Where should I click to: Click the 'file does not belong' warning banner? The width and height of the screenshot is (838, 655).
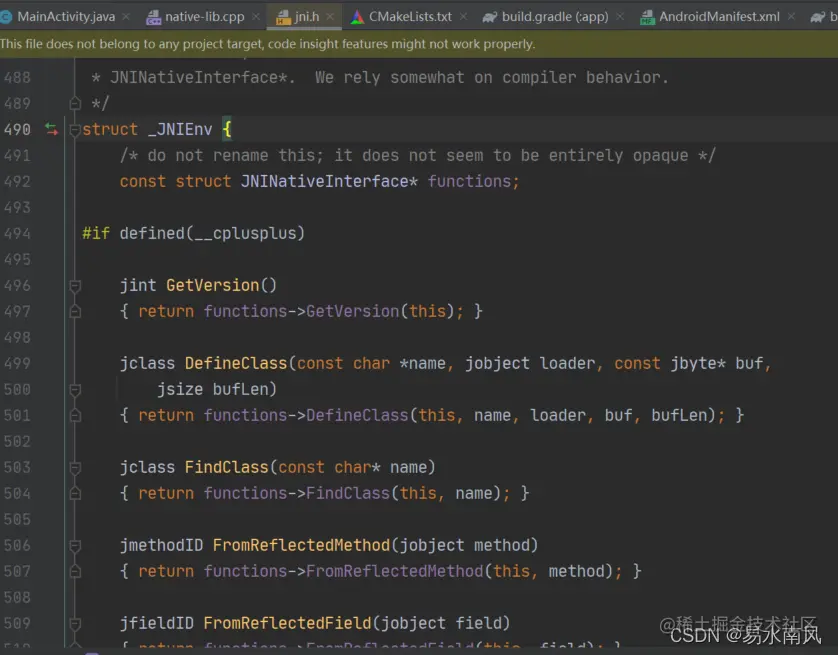pos(419,44)
